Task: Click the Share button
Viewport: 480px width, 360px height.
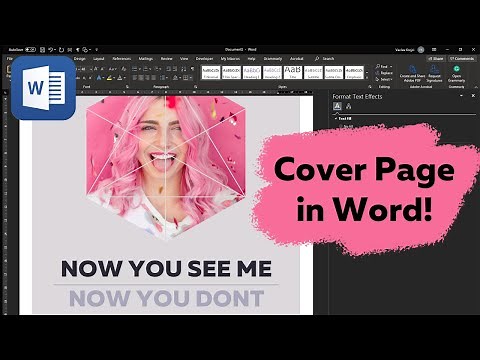Action: 436,59
